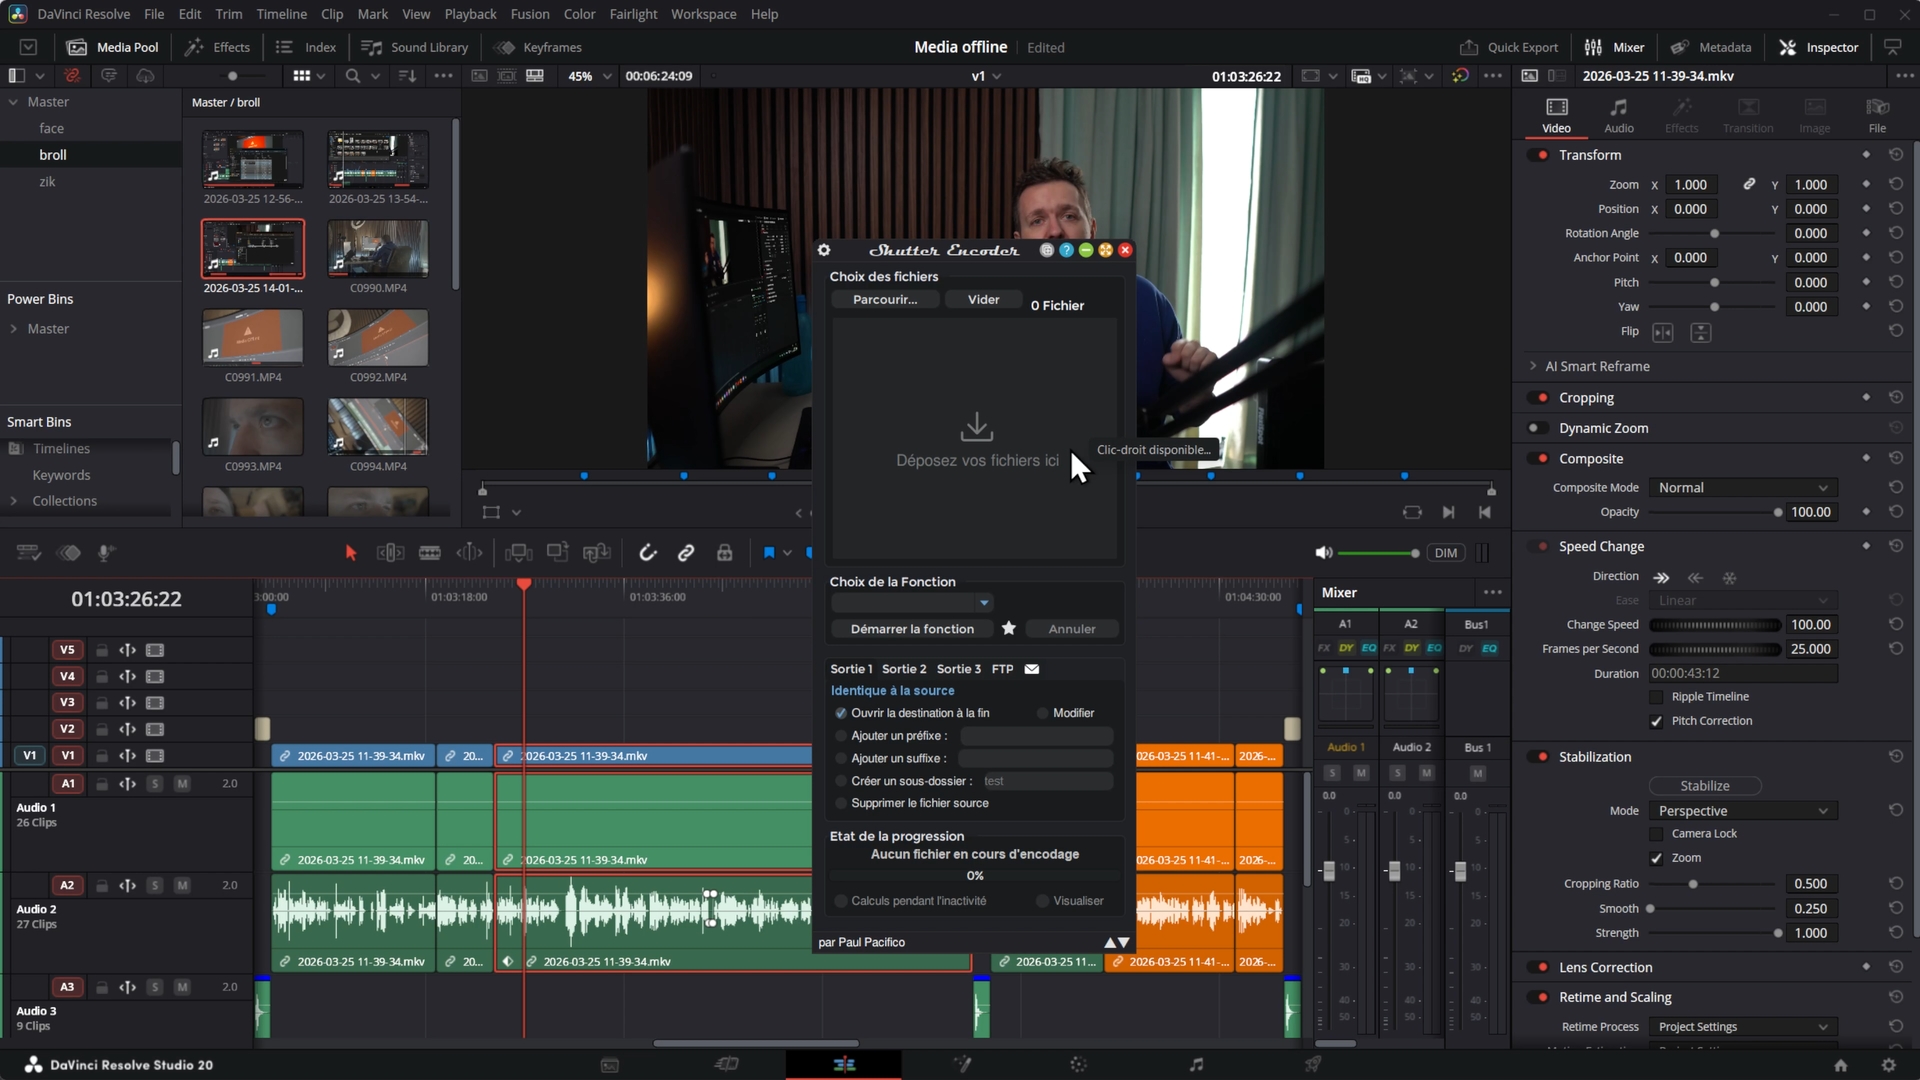Toggle the Dynamic Zoom enable switch
The width and height of the screenshot is (1920, 1080).
pos(1537,428)
